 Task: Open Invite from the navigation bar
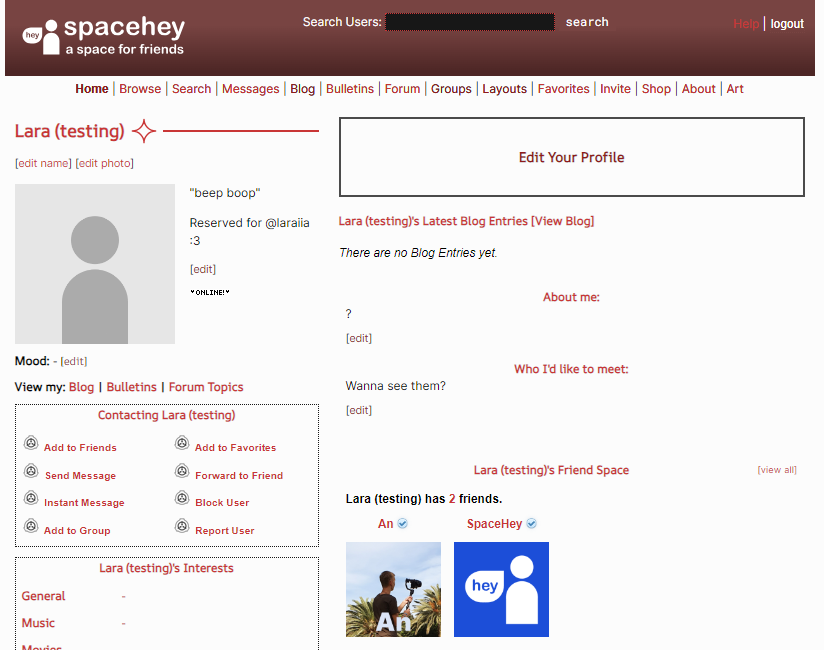click(x=615, y=89)
